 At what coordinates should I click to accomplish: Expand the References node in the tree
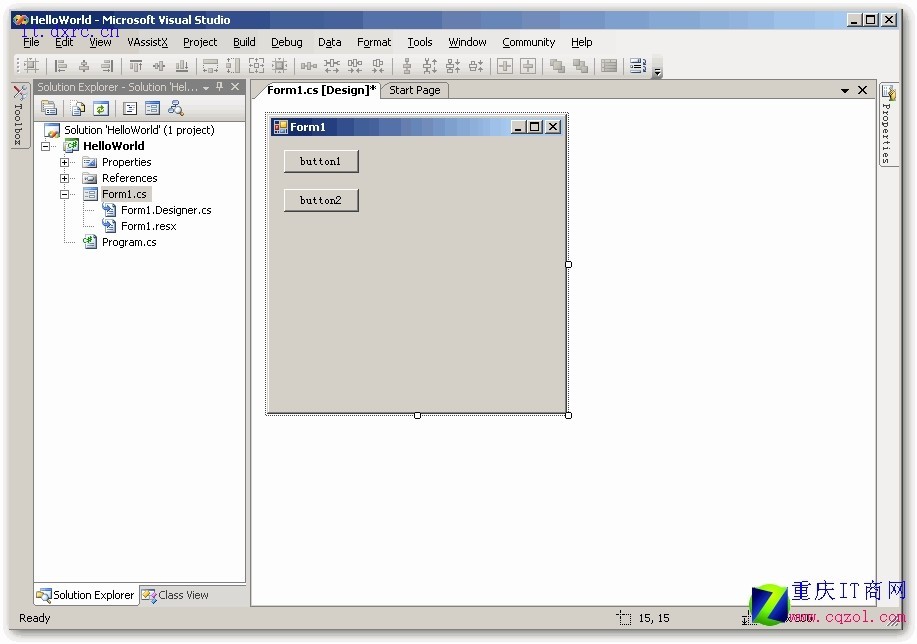[x=65, y=178]
